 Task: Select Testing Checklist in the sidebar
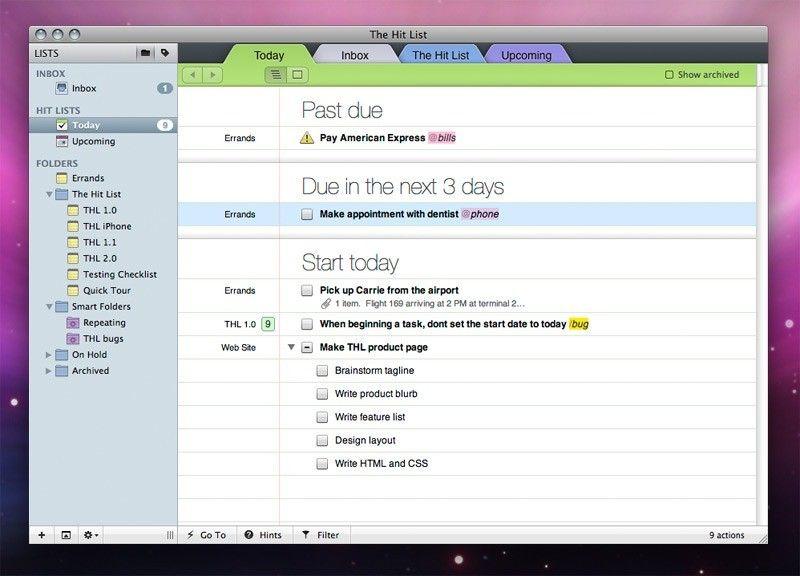click(119, 274)
